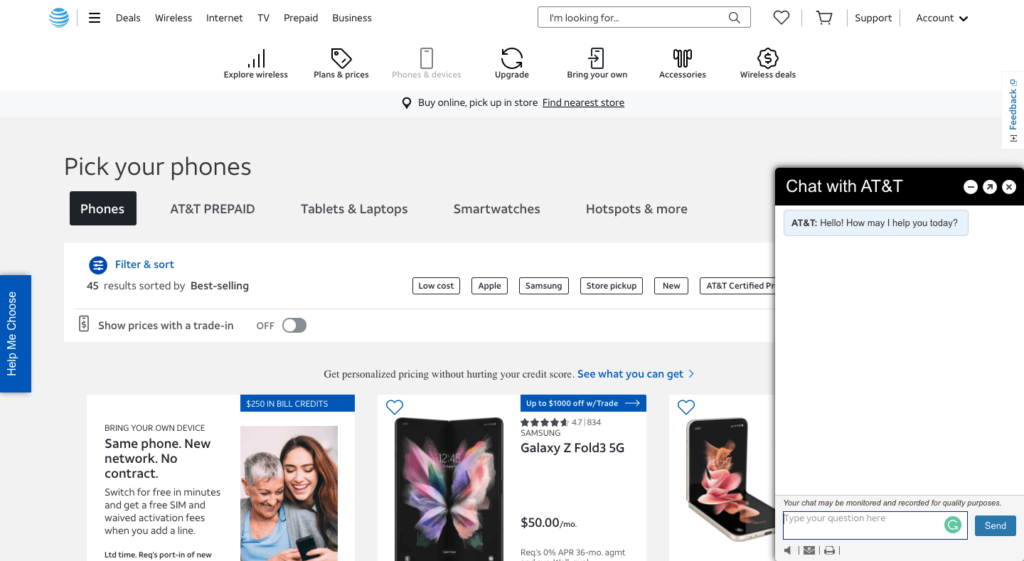
Task: Open the Wireless menu
Action: [173, 18]
